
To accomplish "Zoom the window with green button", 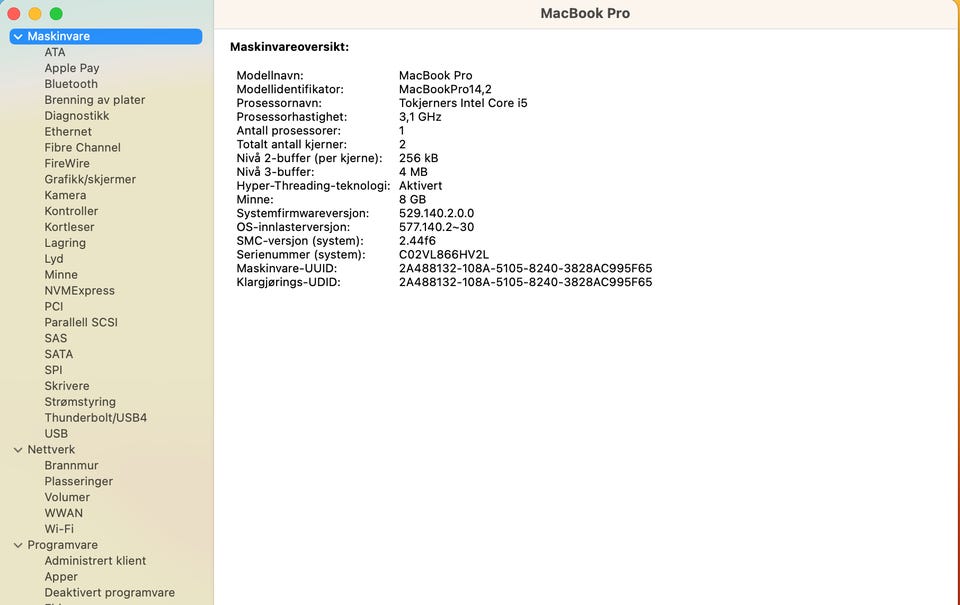I will (x=56, y=13).
